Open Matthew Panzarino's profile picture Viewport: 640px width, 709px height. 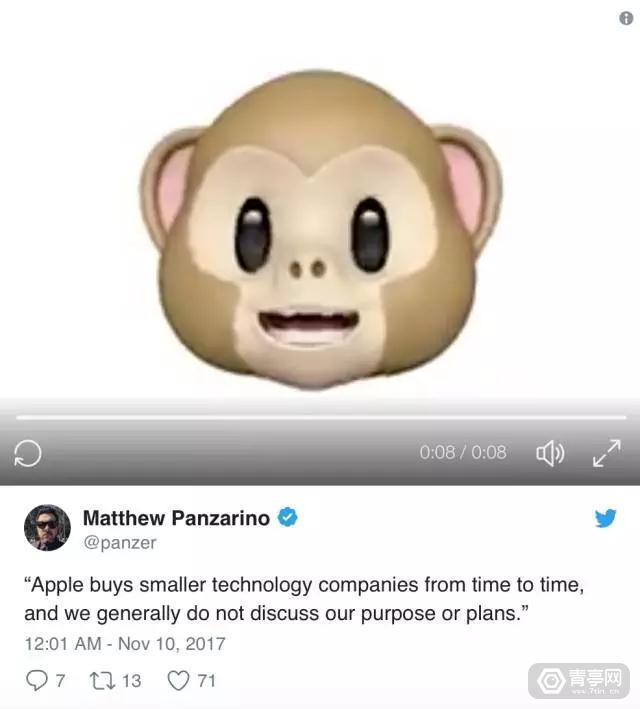pyautogui.click(x=47, y=527)
